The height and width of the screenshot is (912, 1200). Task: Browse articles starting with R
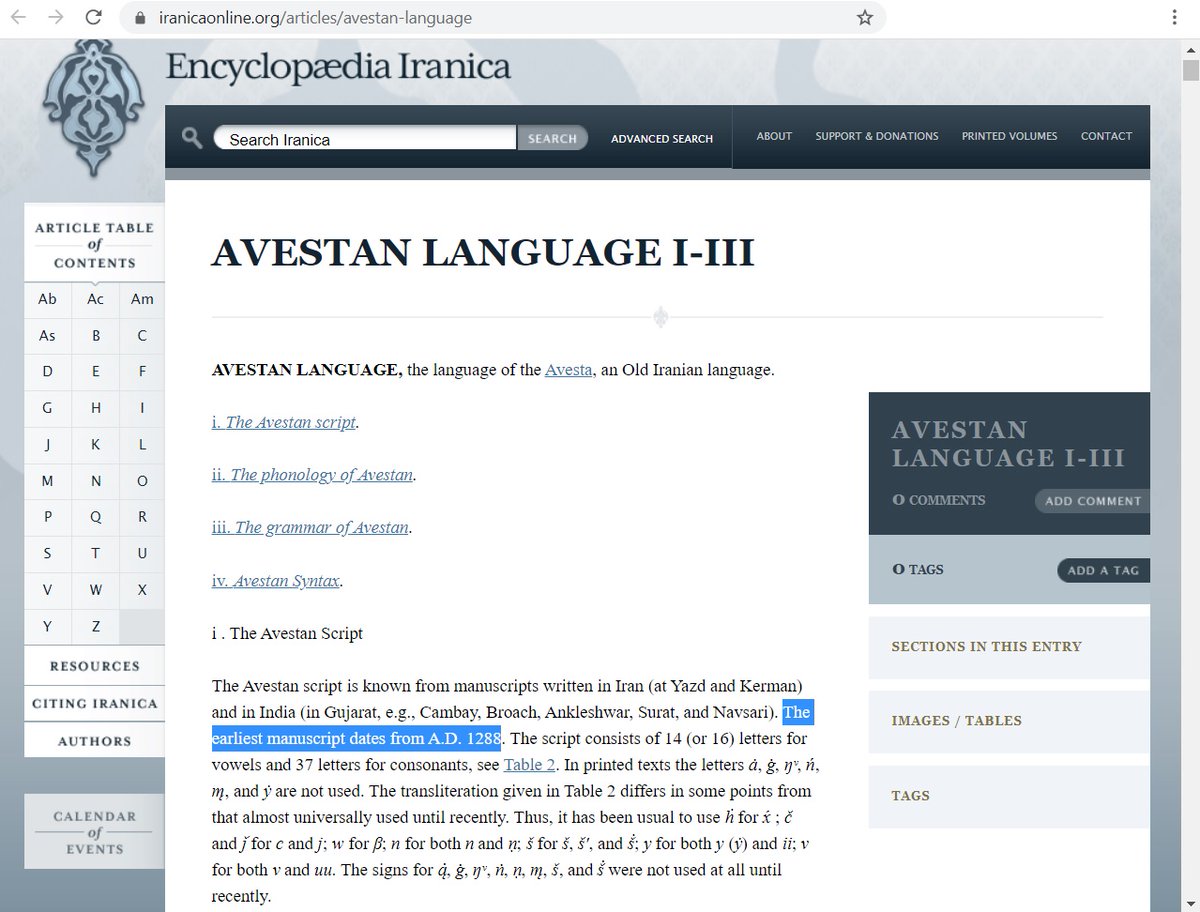click(x=142, y=517)
